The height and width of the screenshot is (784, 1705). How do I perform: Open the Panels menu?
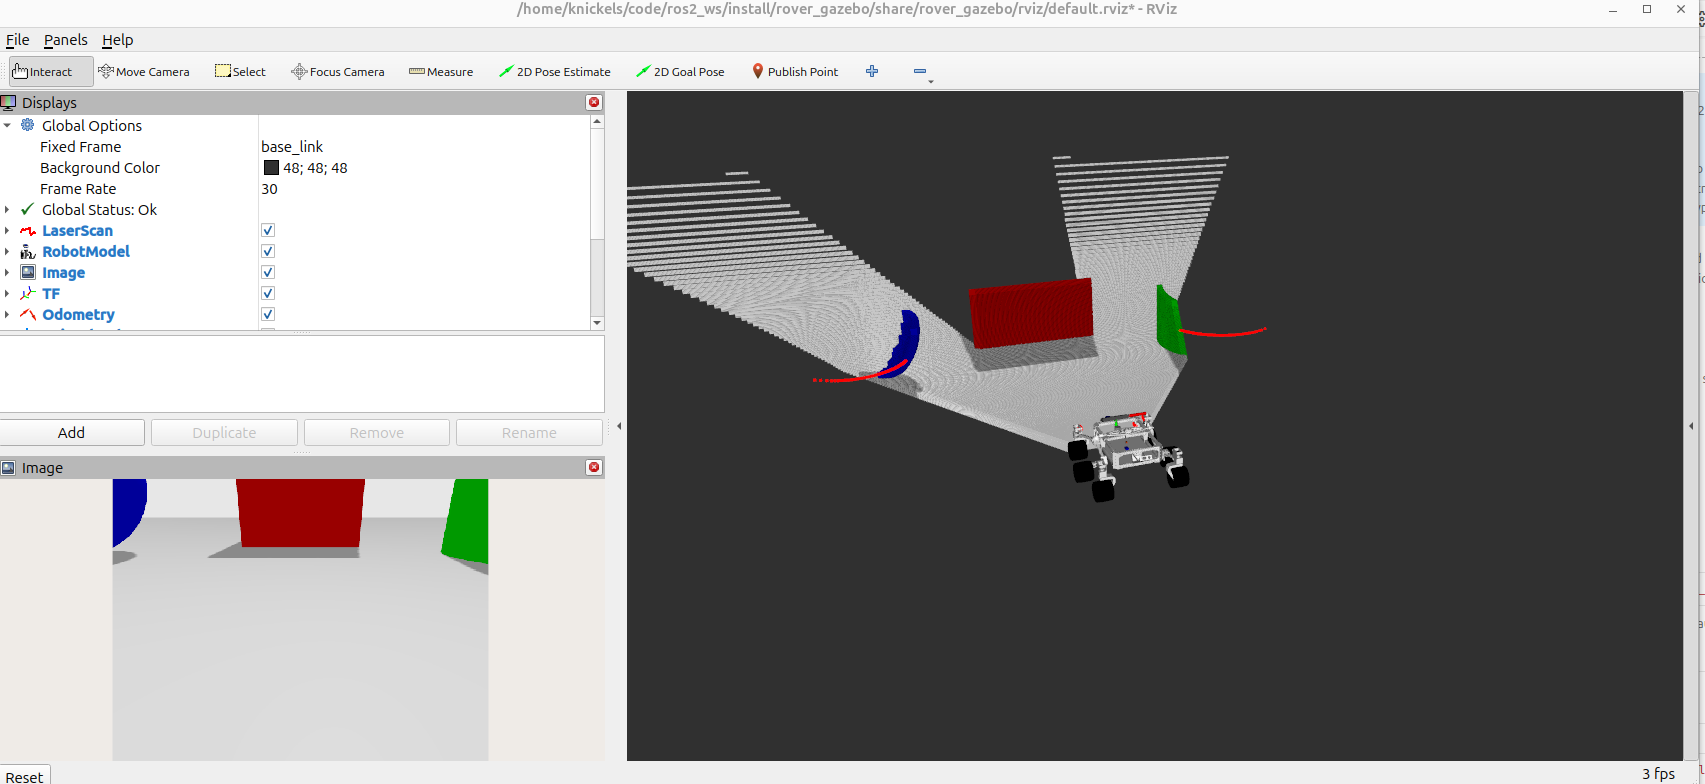tap(65, 40)
